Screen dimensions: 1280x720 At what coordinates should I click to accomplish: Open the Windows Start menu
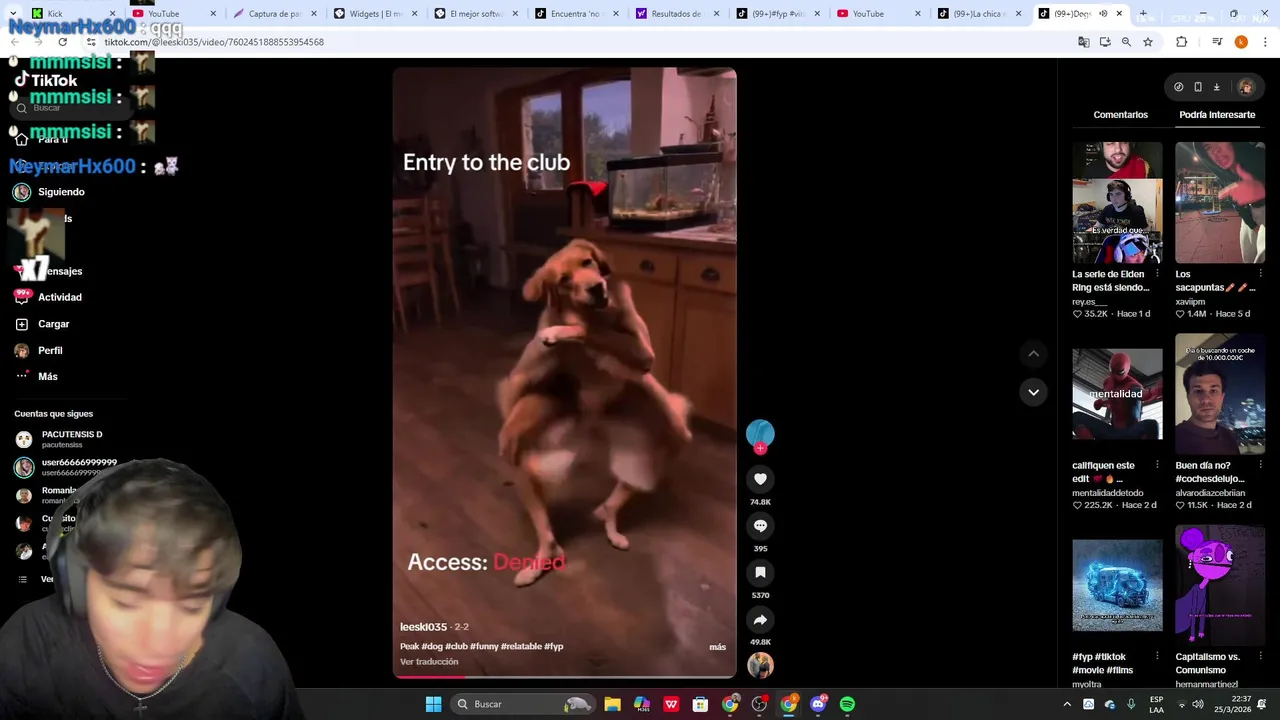point(433,704)
